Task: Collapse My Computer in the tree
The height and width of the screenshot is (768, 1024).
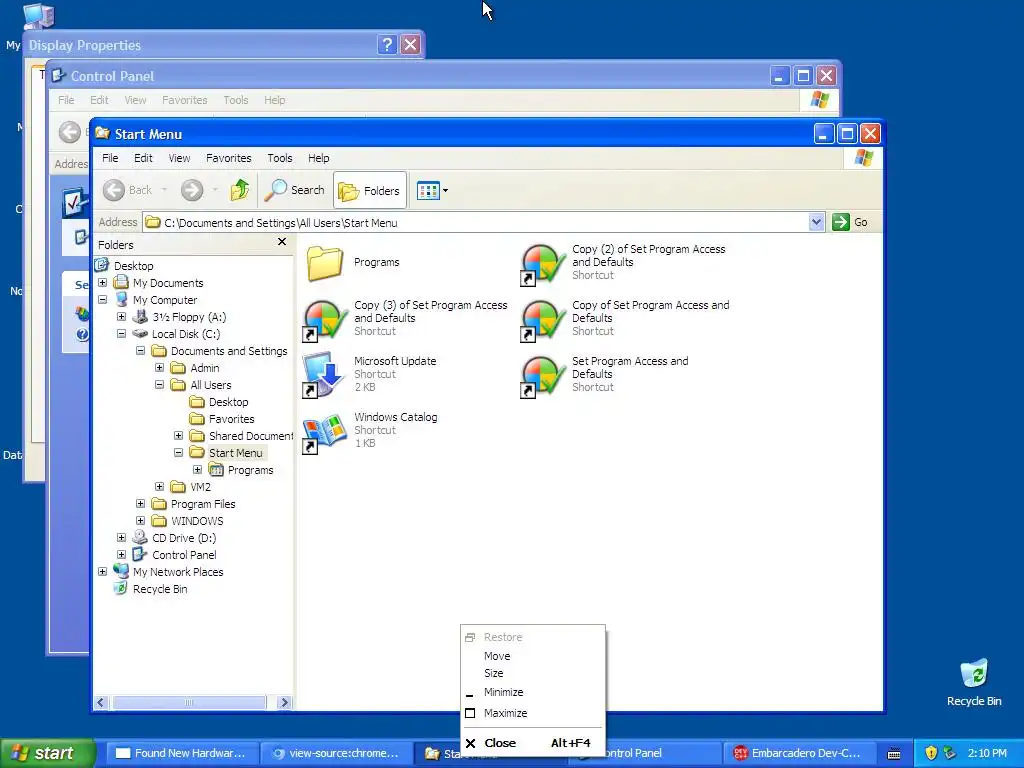Action: click(103, 300)
